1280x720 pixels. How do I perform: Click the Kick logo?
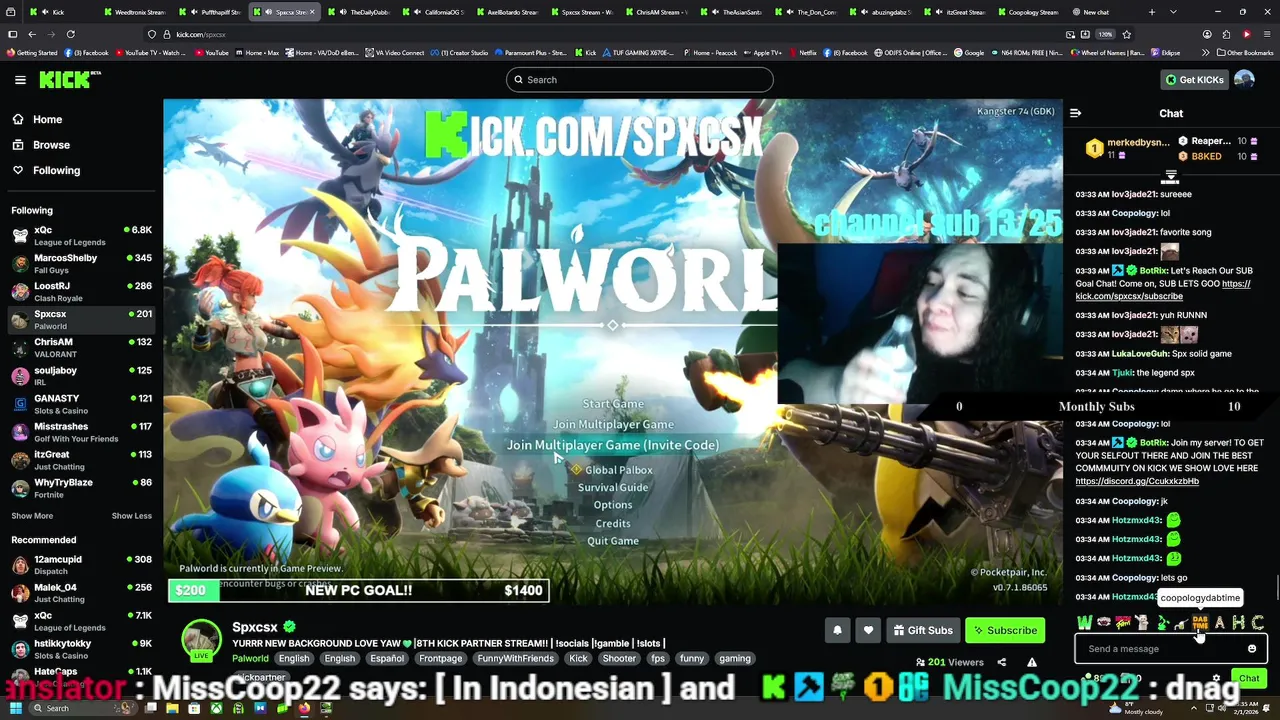point(69,80)
